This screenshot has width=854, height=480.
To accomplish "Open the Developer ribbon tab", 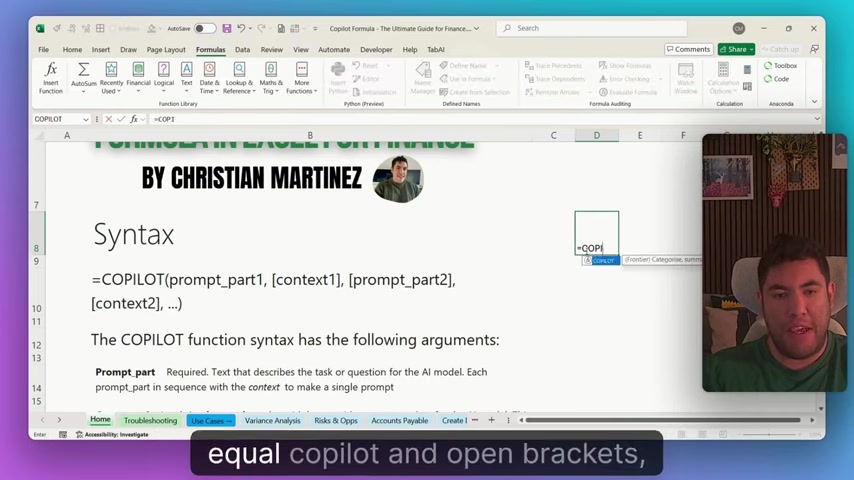I will [376, 50].
